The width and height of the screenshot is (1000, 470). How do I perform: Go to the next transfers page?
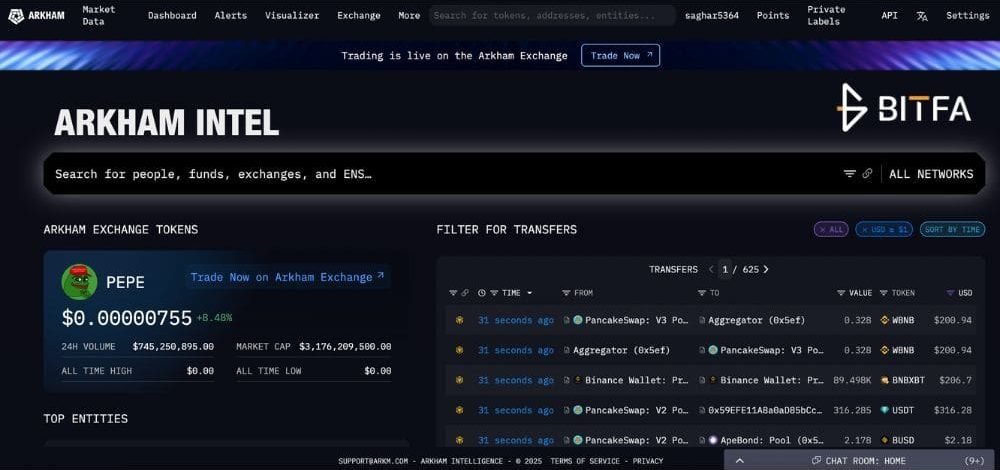(766, 269)
